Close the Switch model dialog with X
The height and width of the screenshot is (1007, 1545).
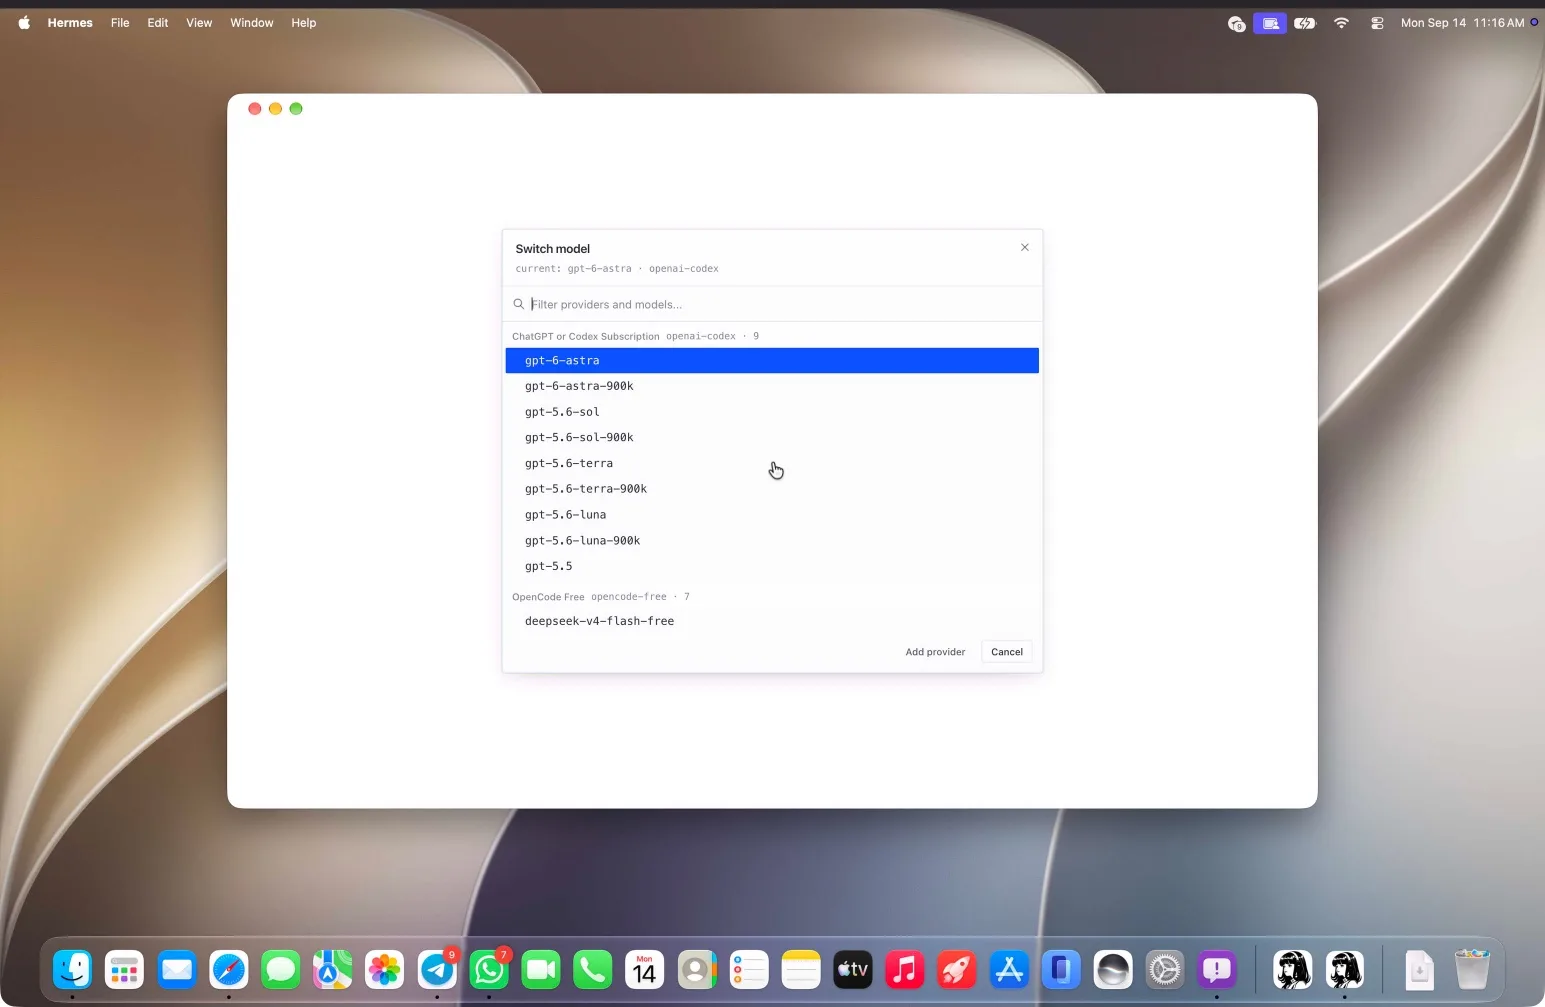pyautogui.click(x=1024, y=247)
